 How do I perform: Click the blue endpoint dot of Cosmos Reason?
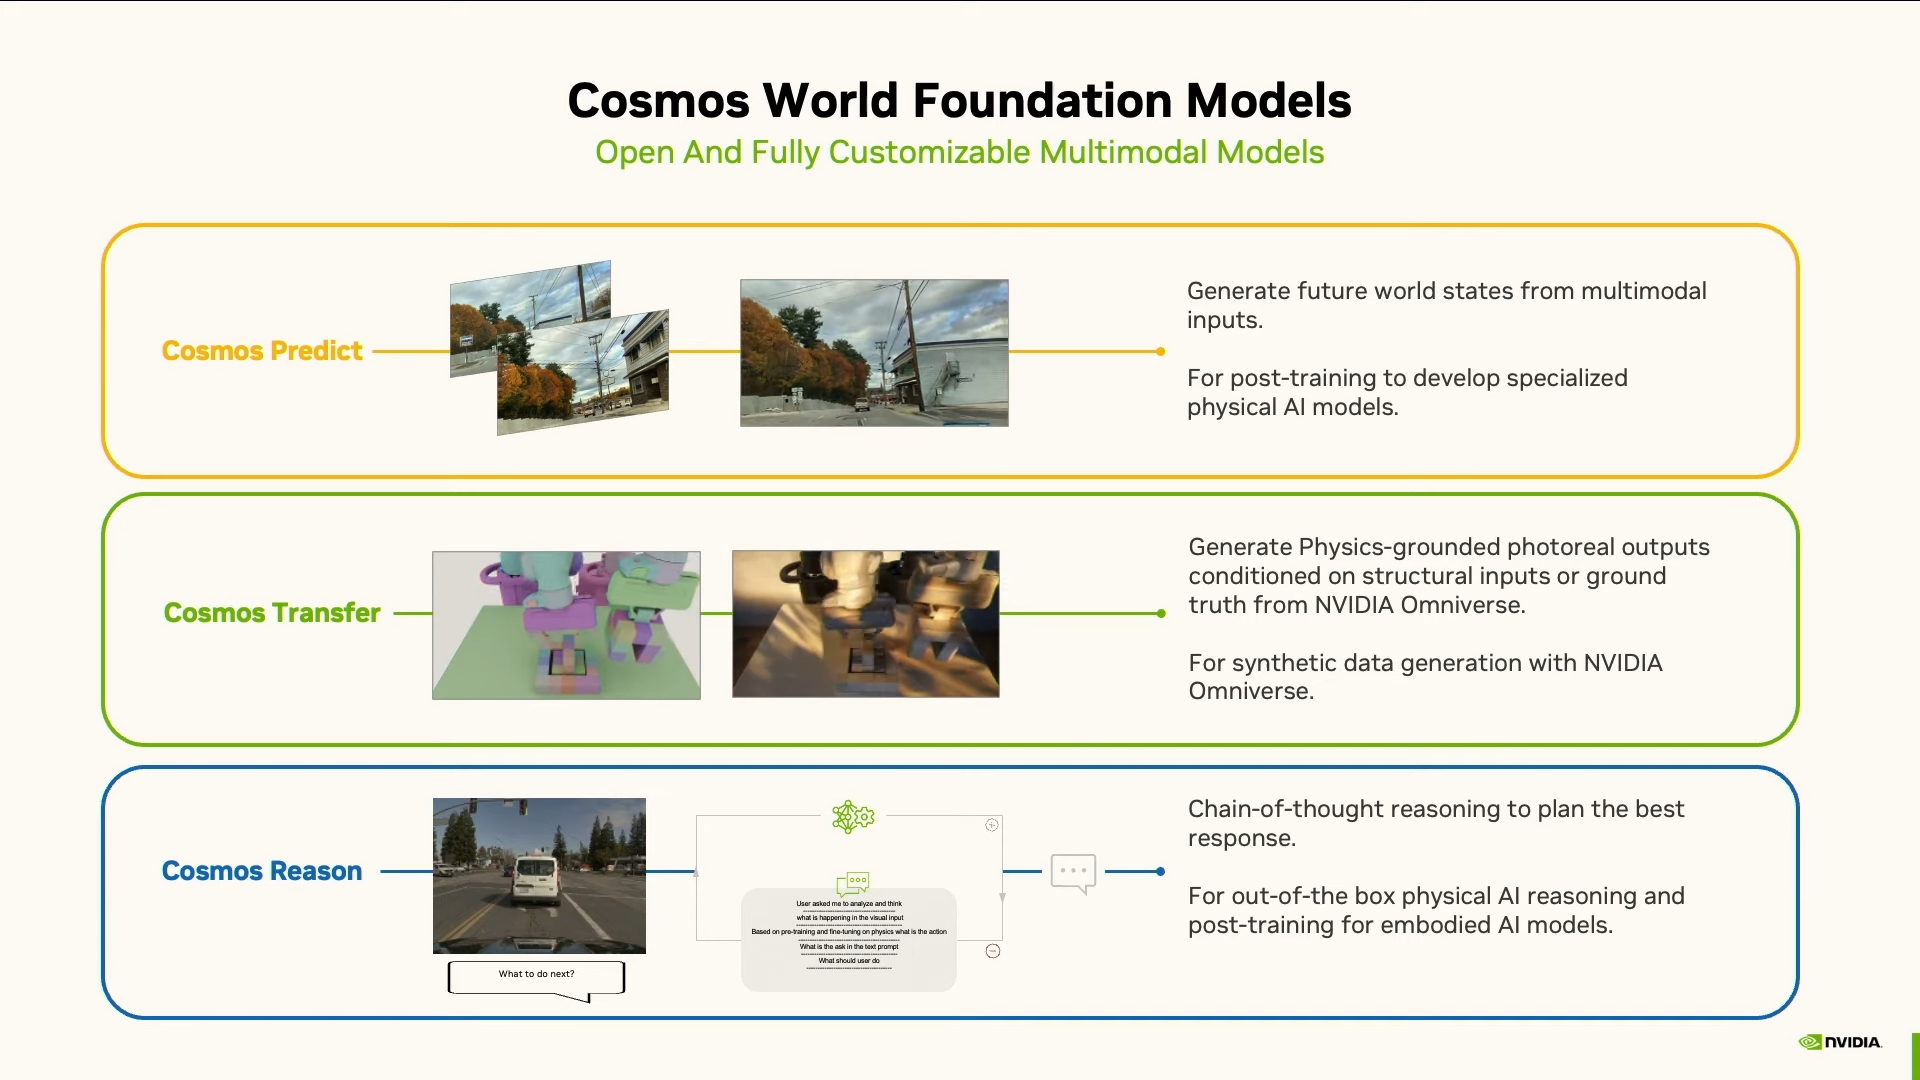[1160, 872]
